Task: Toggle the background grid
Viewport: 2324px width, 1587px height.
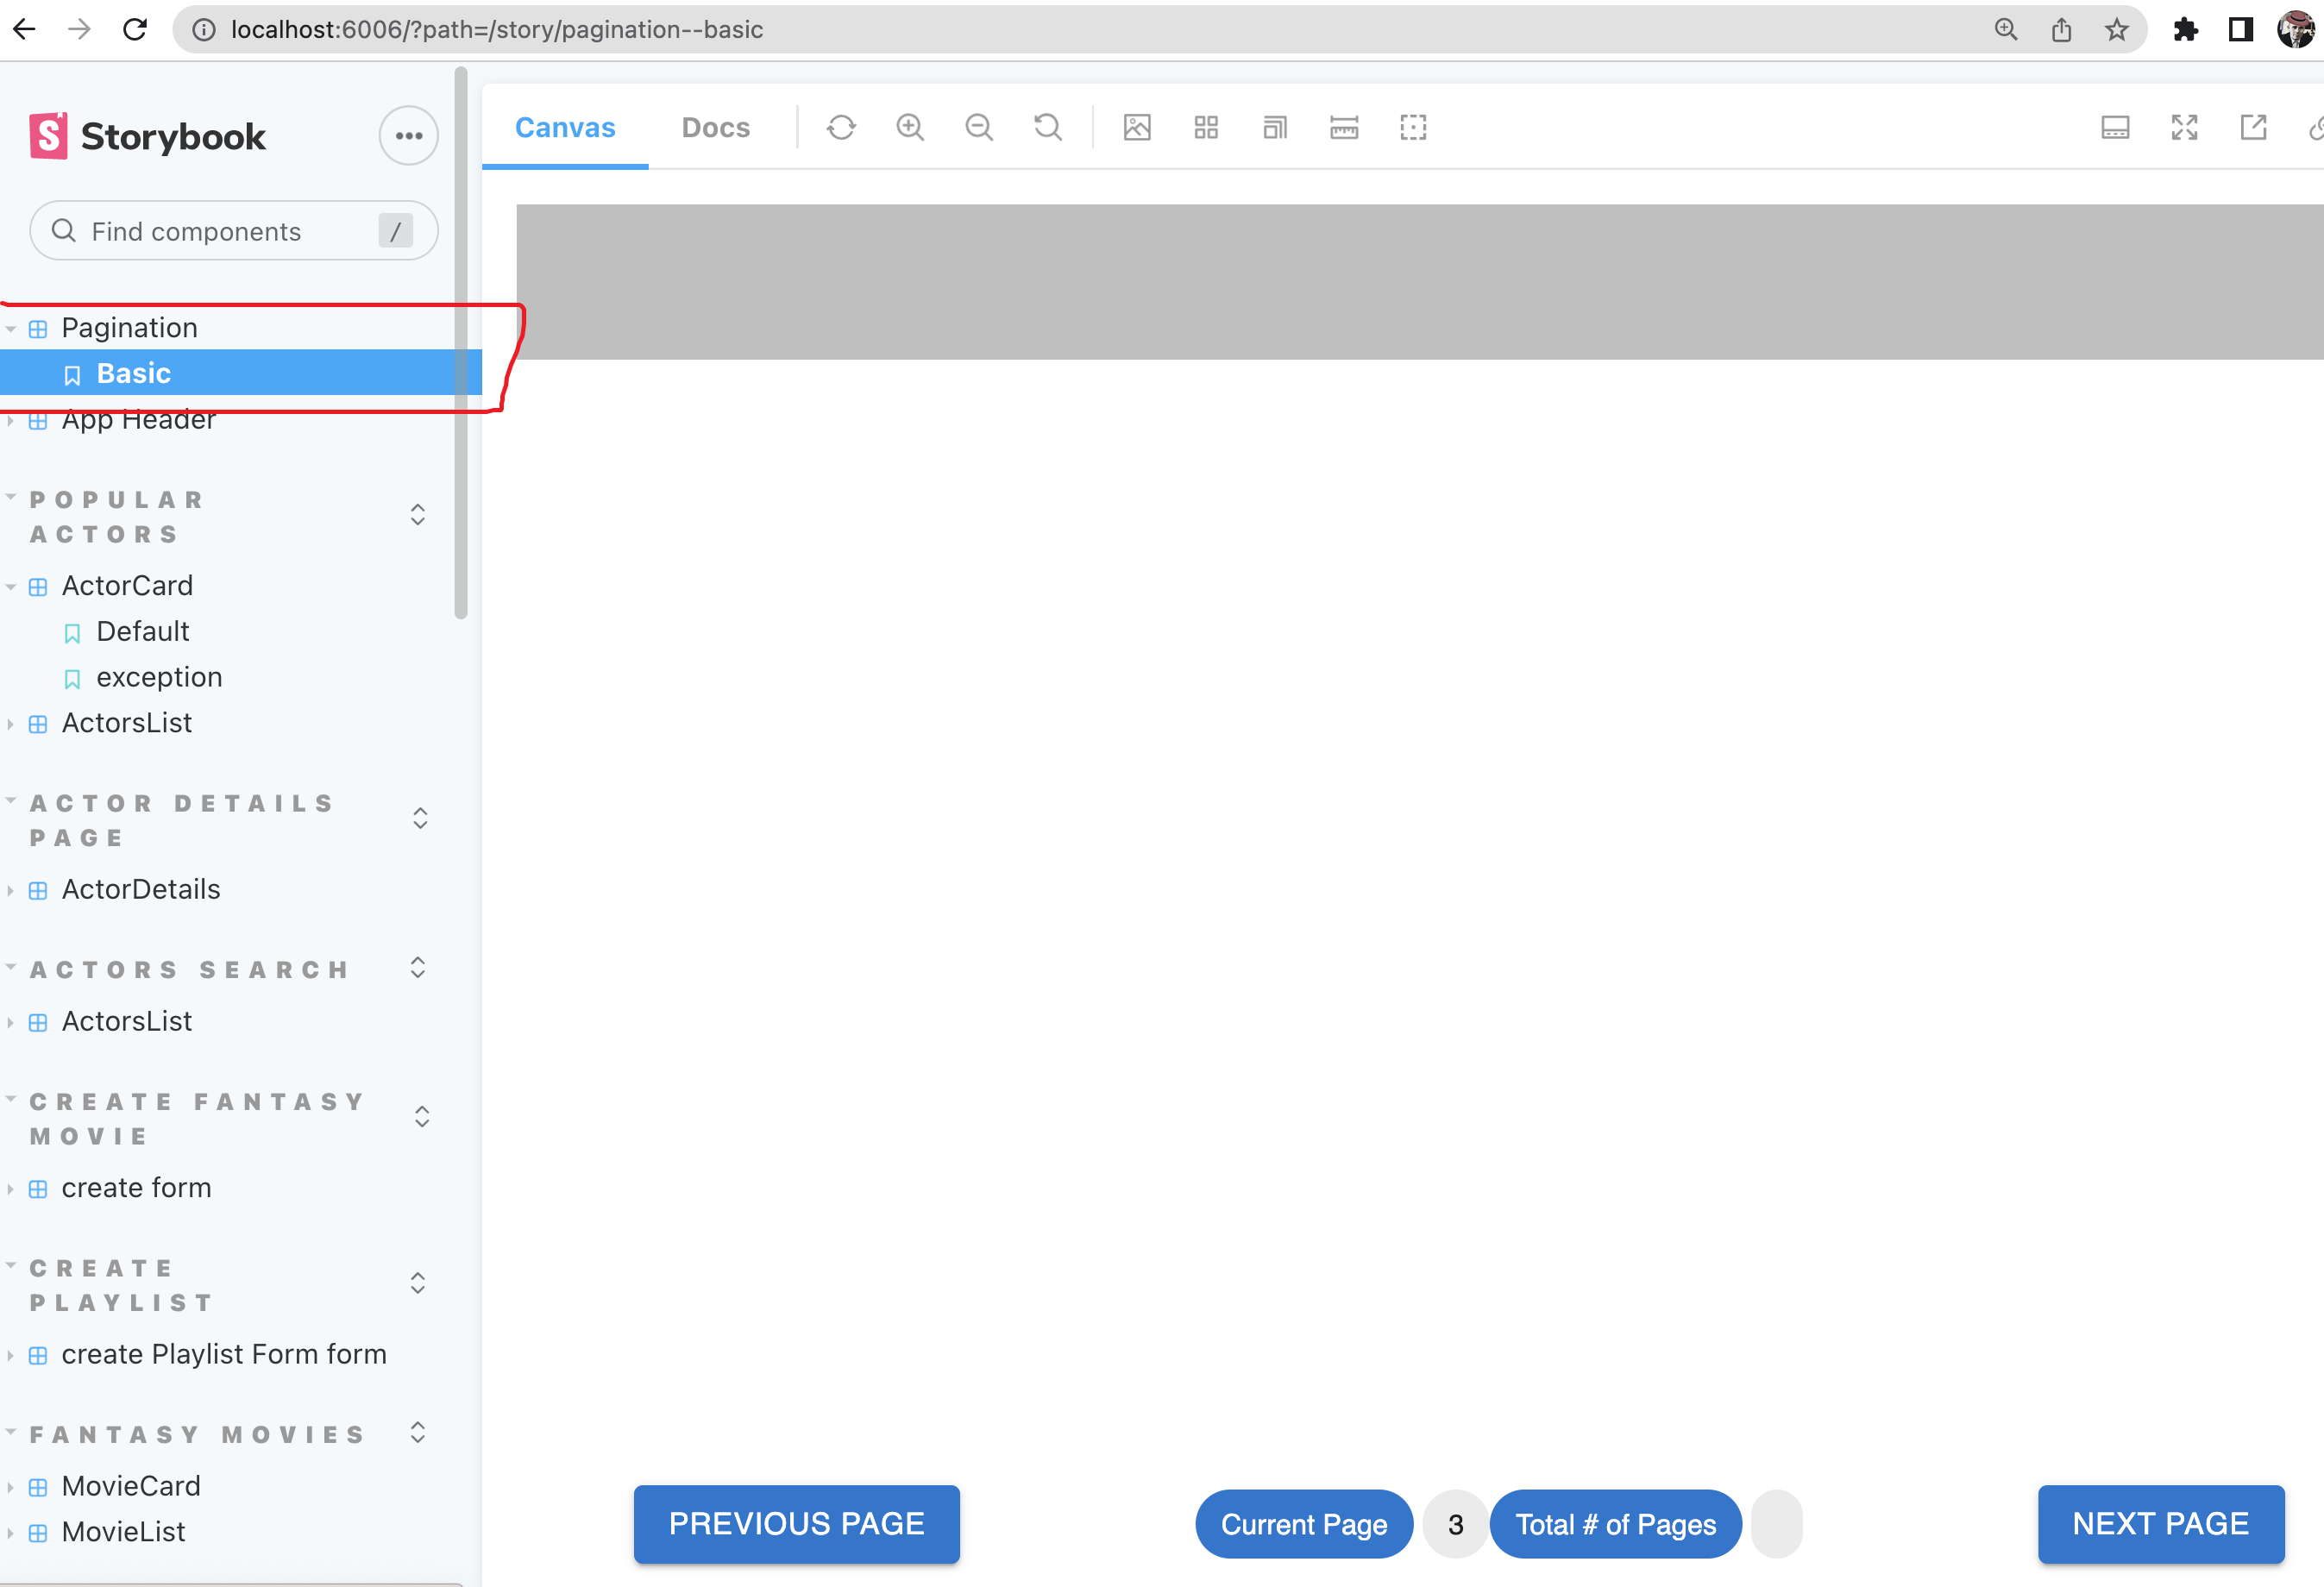Action: pyautogui.click(x=1206, y=128)
